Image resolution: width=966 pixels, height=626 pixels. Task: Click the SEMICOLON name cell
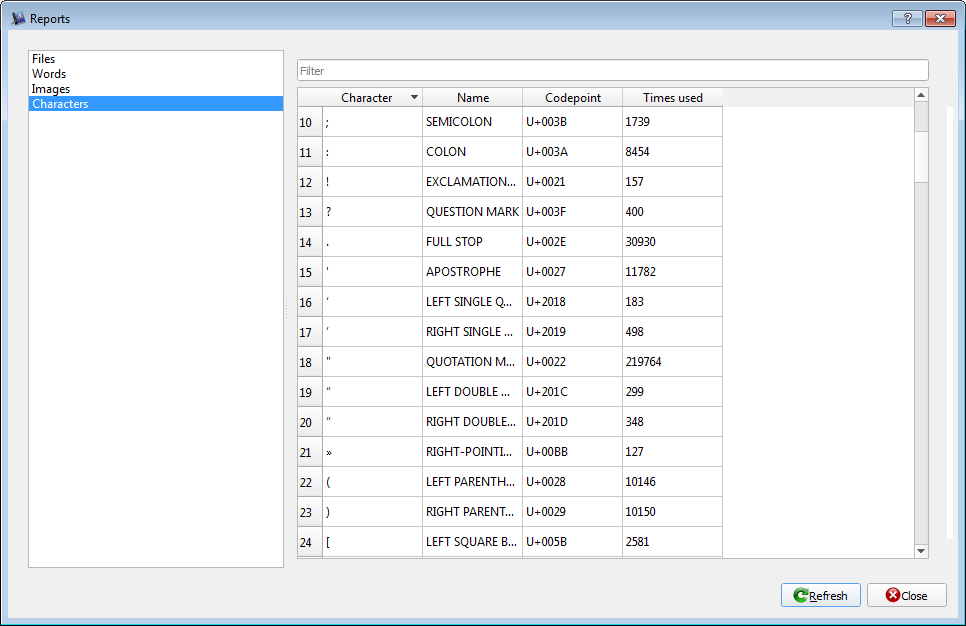tap(473, 122)
